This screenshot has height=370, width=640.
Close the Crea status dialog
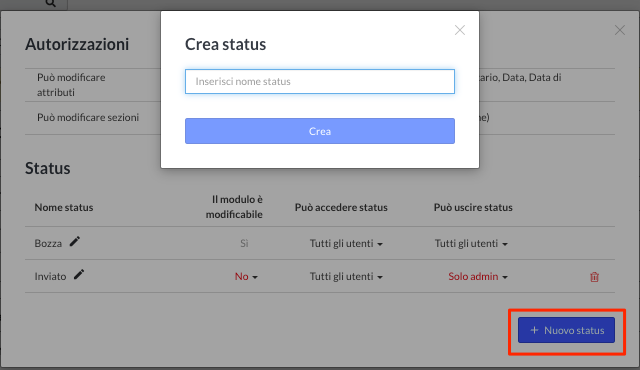pyautogui.click(x=460, y=30)
